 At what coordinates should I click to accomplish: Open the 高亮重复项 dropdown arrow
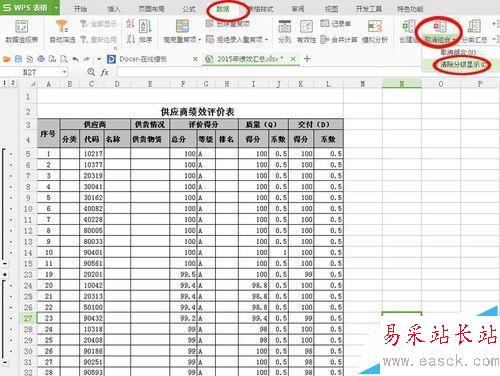click(x=200, y=40)
